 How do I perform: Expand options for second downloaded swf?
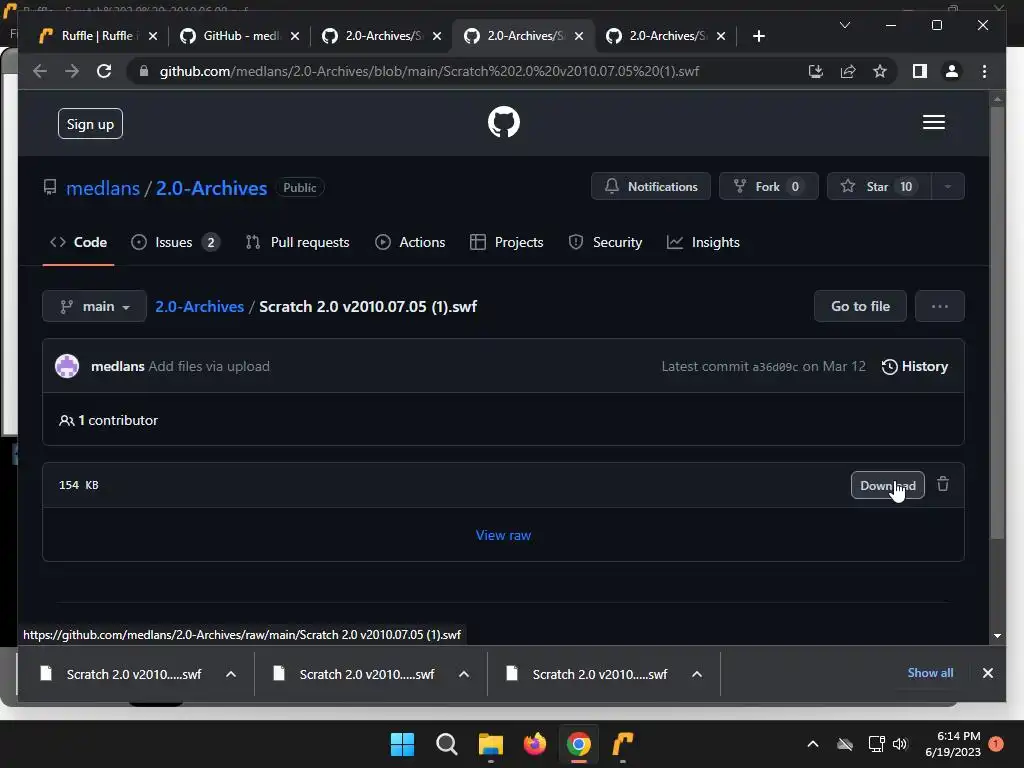coord(464,674)
